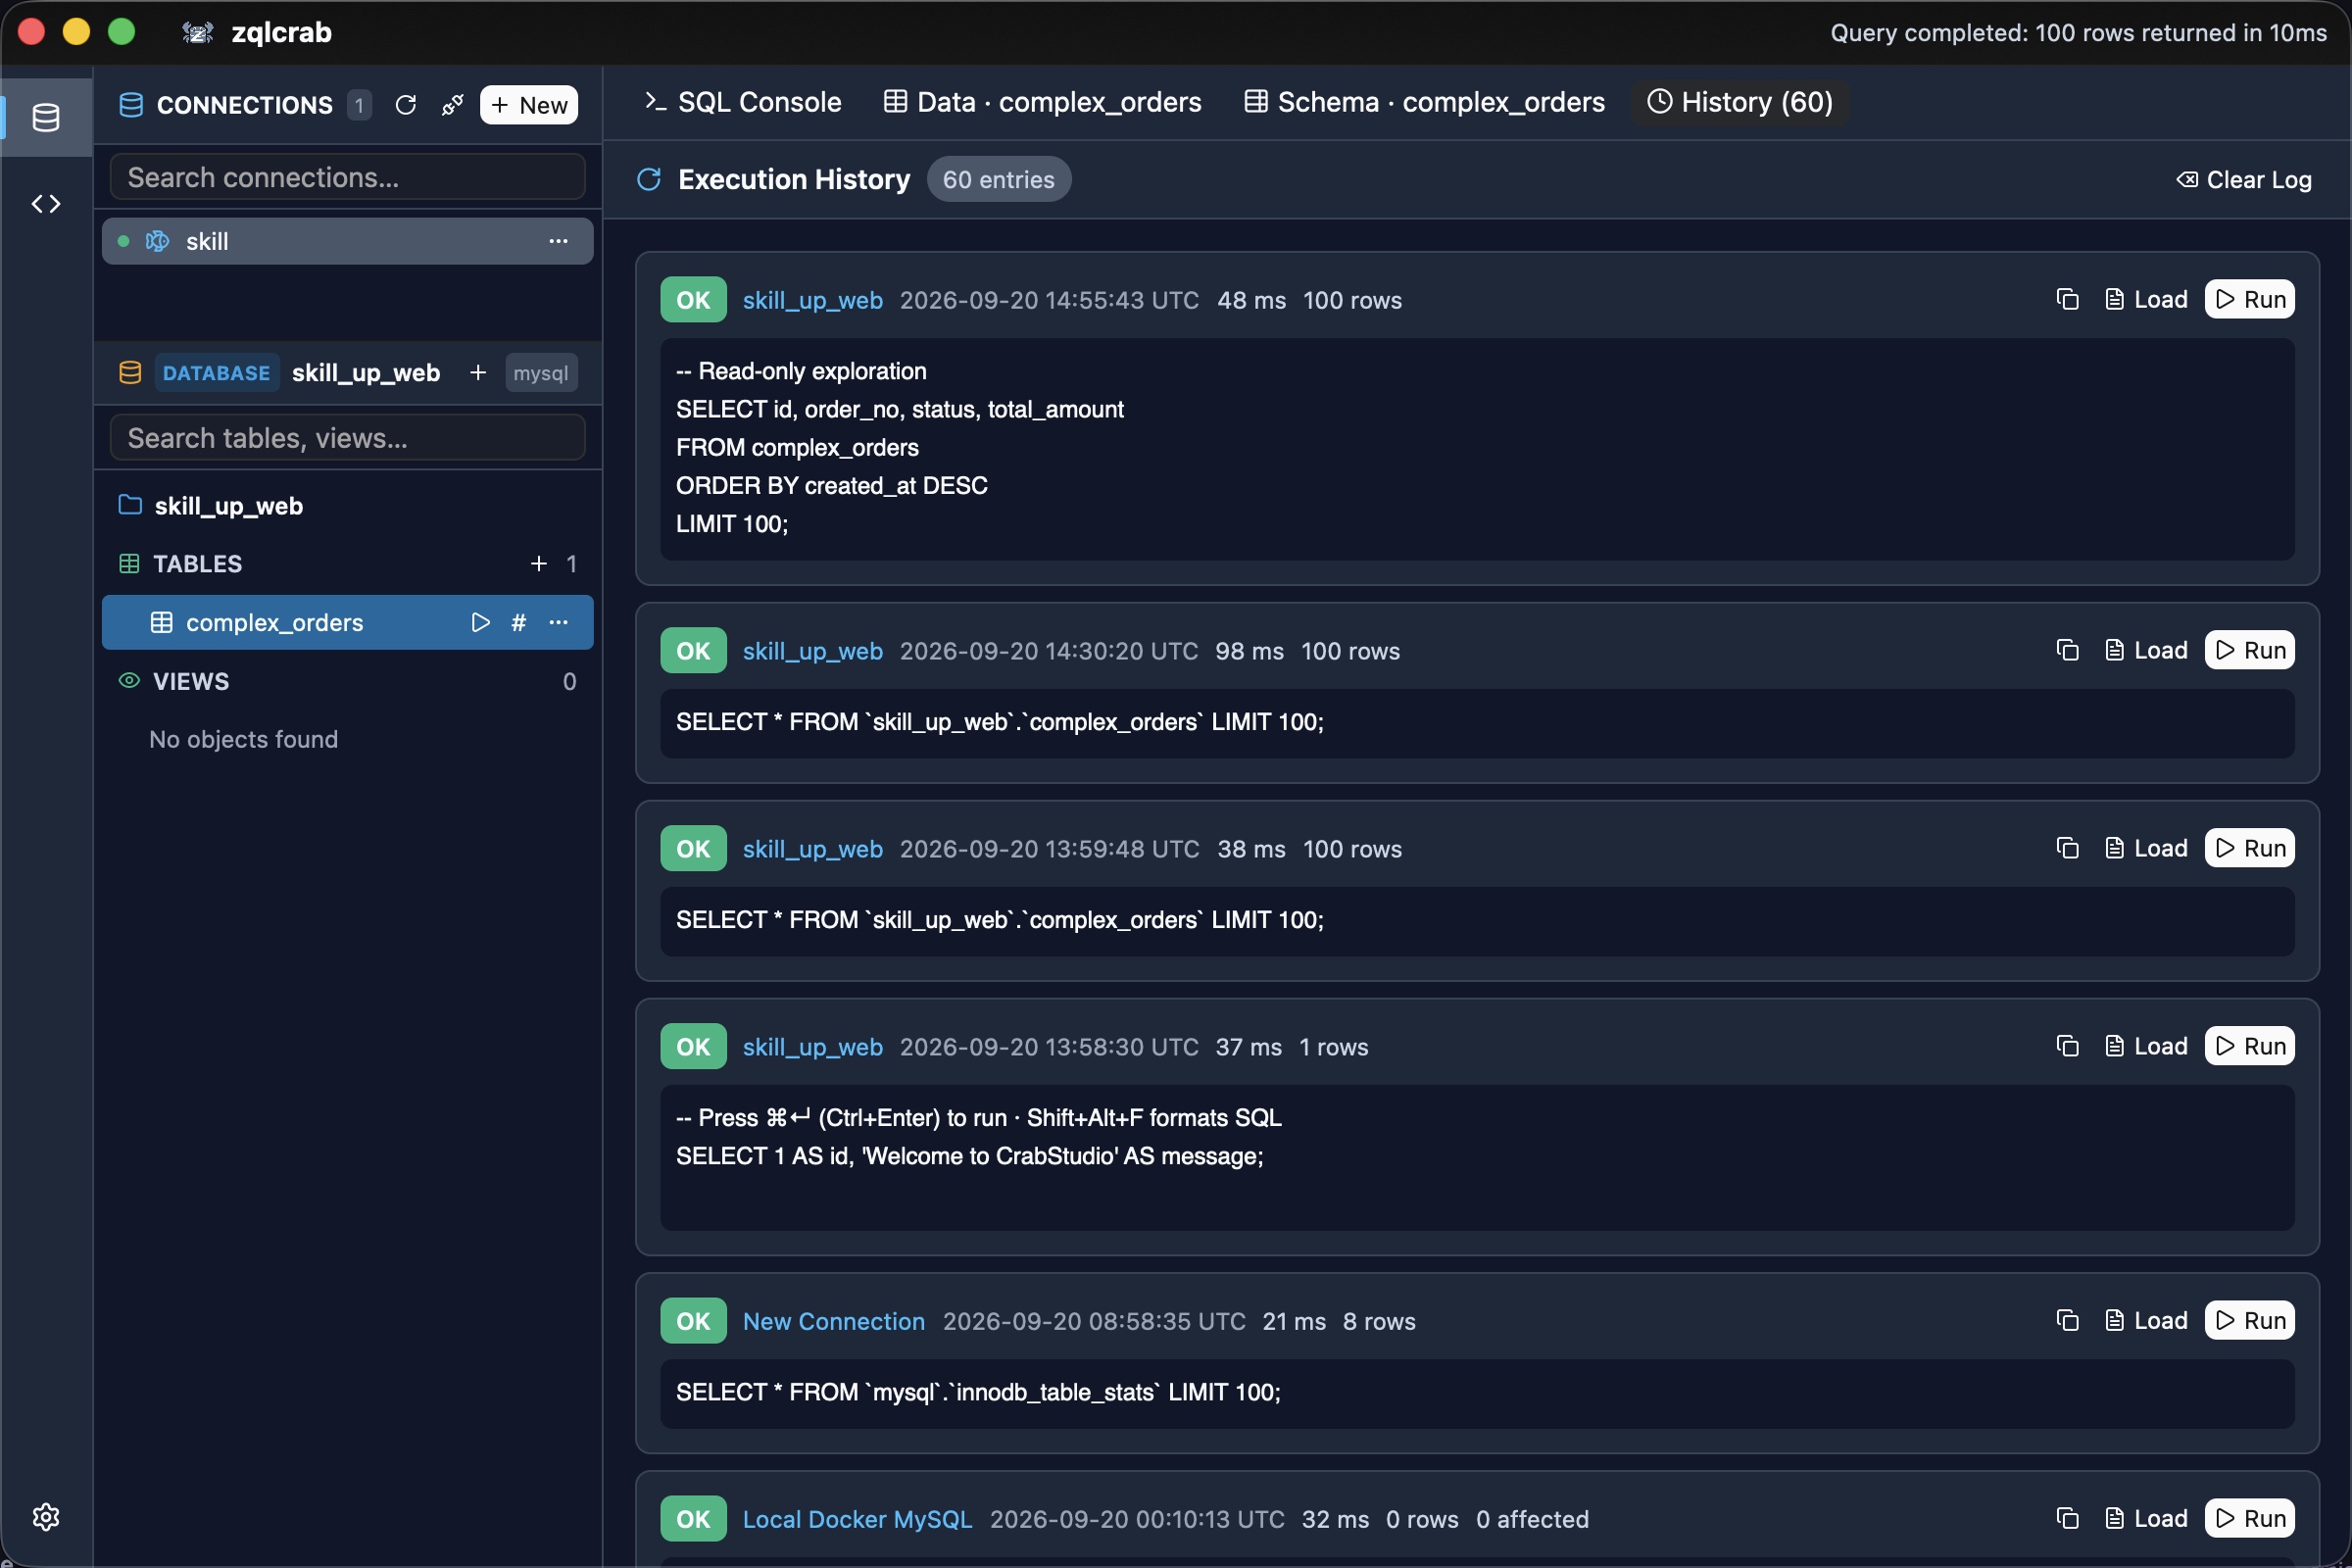Click OK status badge of 14:55:43 entry
The height and width of the screenshot is (1568, 2352).
coord(693,300)
